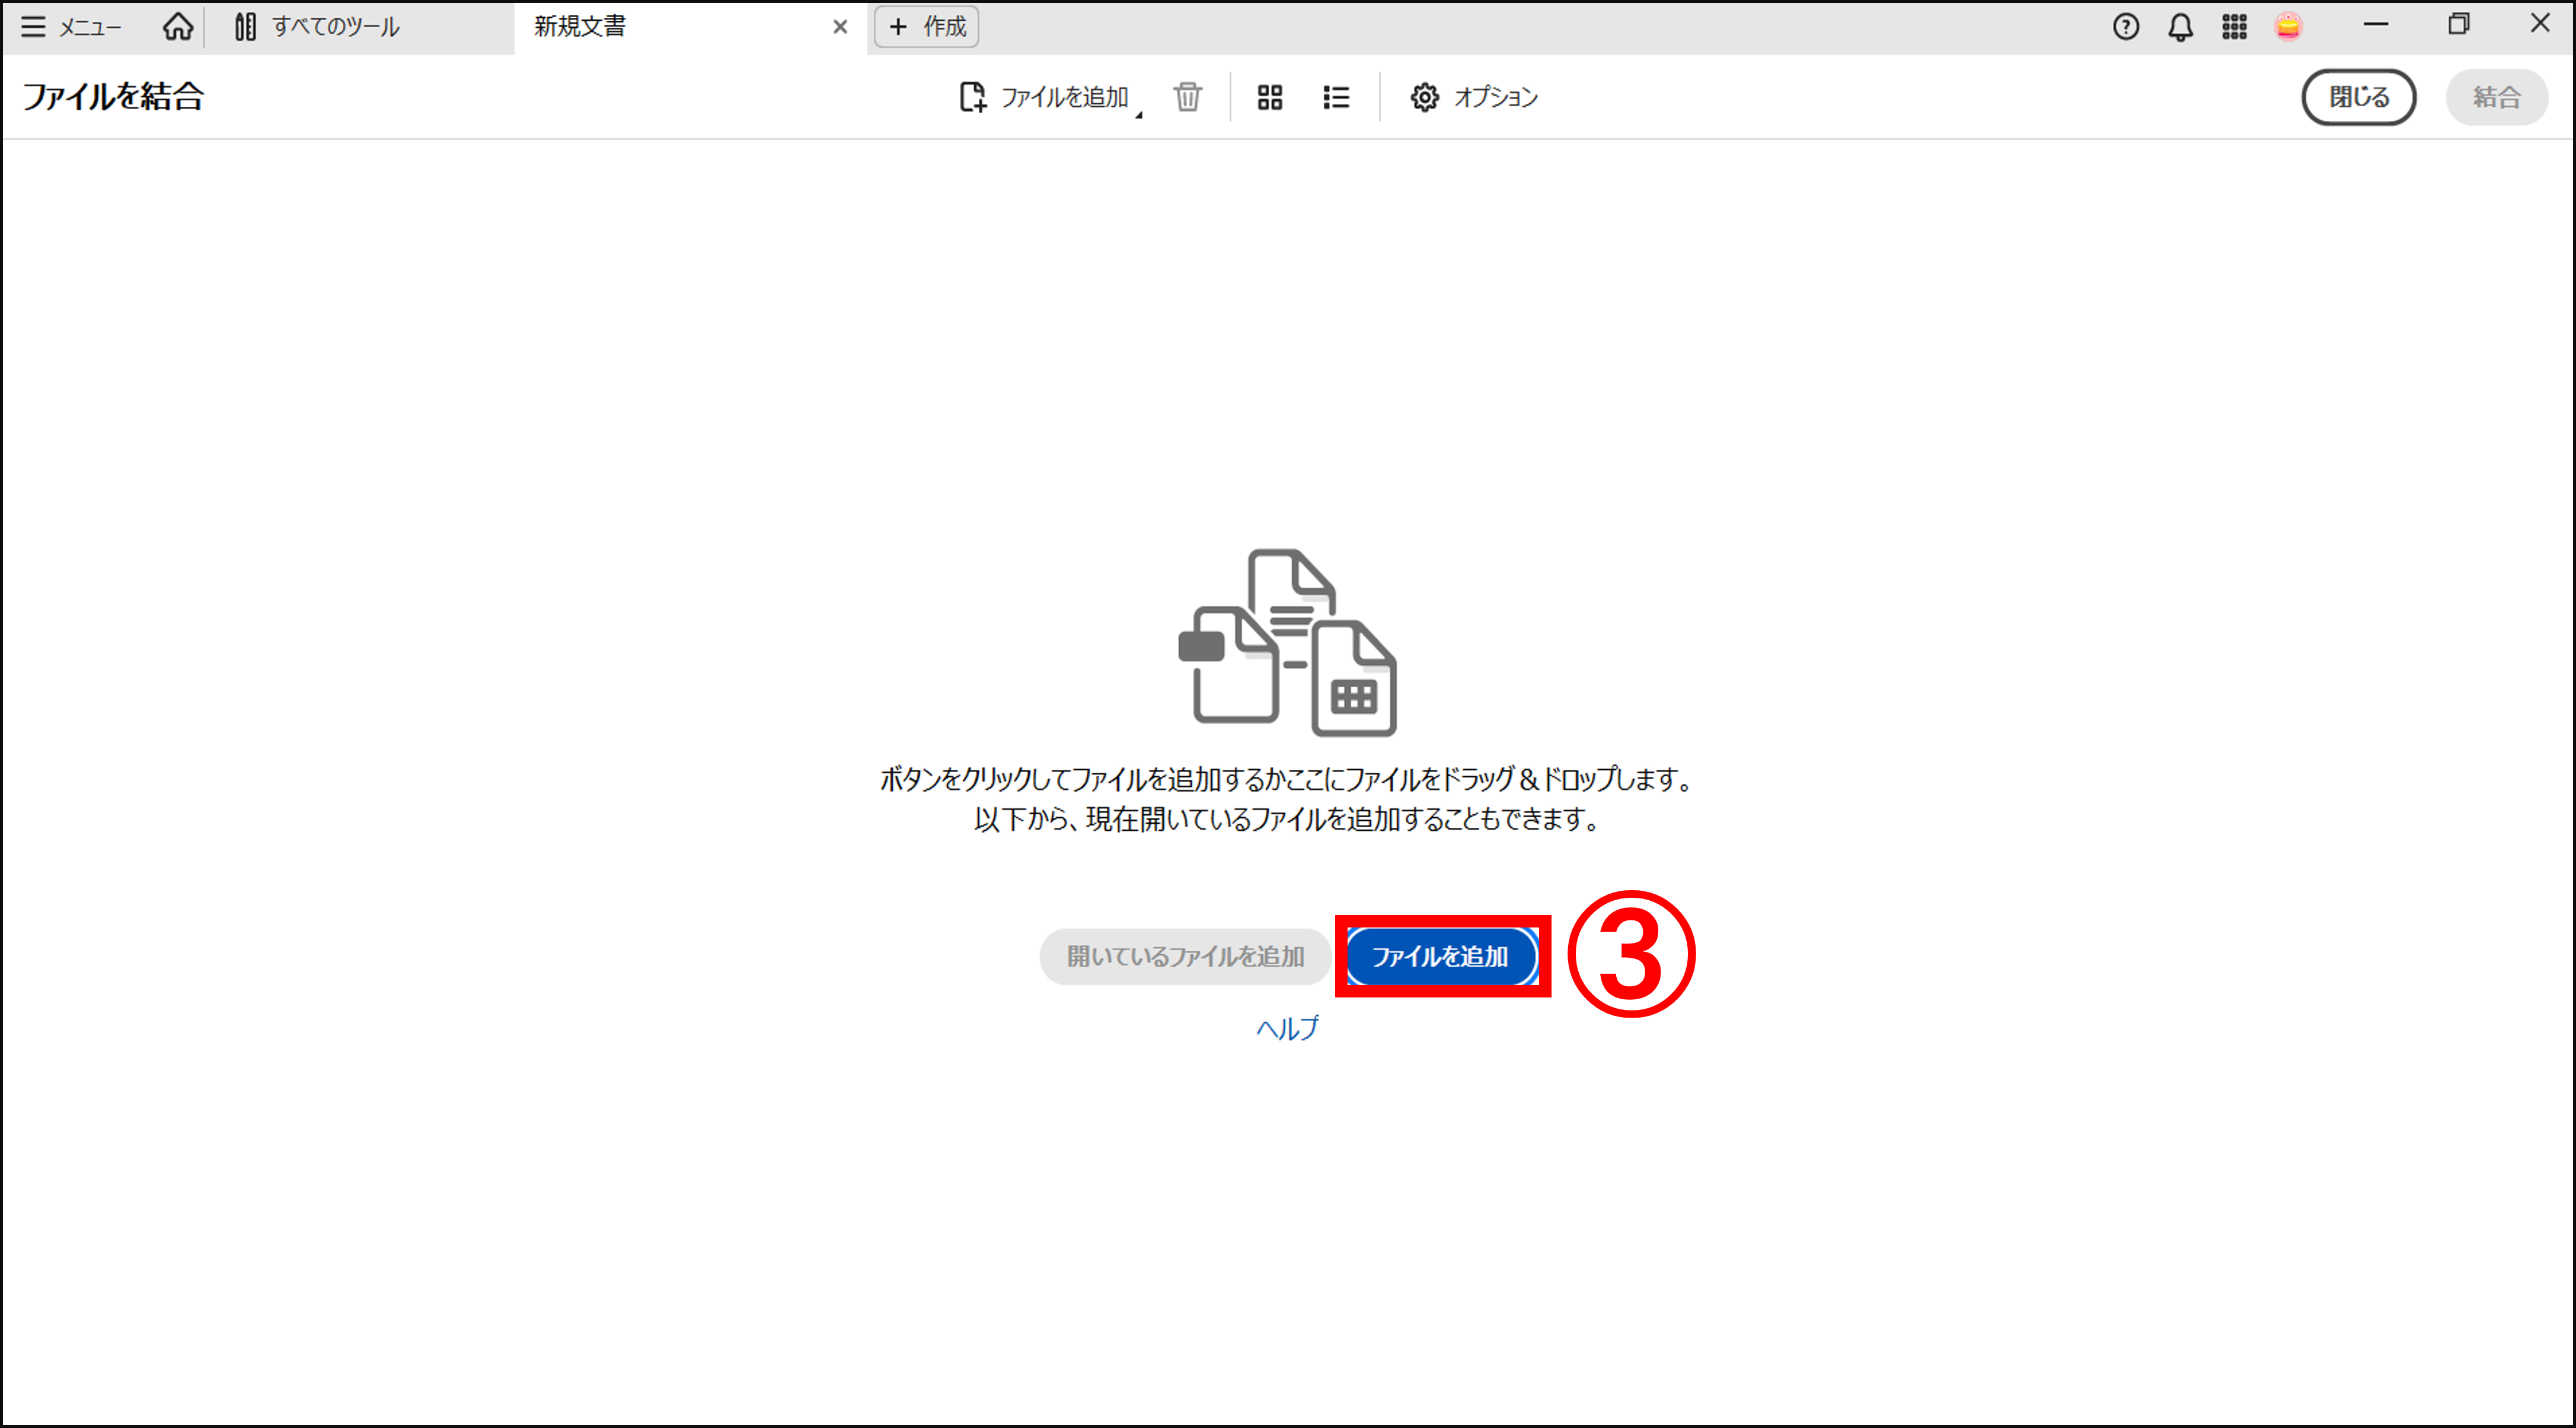Viewport: 2576px width, 1428px height.
Task: Click the 作成 create button
Action: tap(926, 27)
